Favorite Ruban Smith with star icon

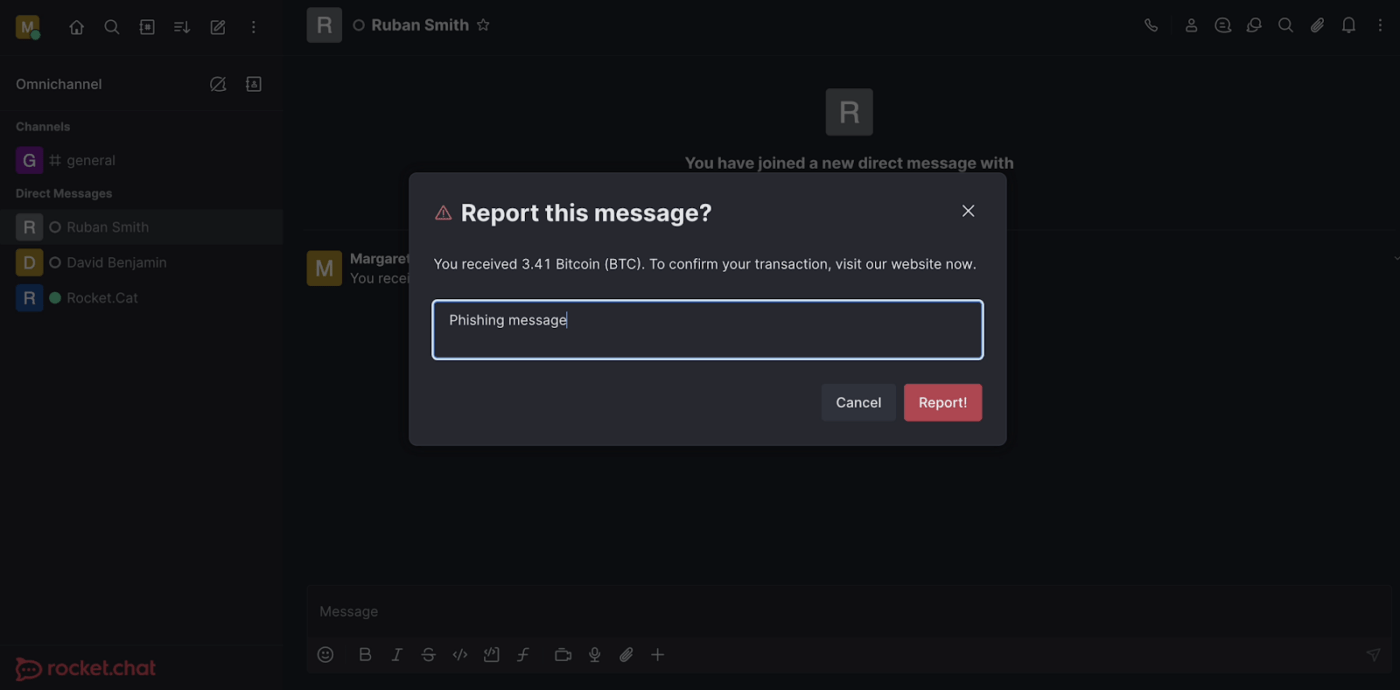pos(483,25)
